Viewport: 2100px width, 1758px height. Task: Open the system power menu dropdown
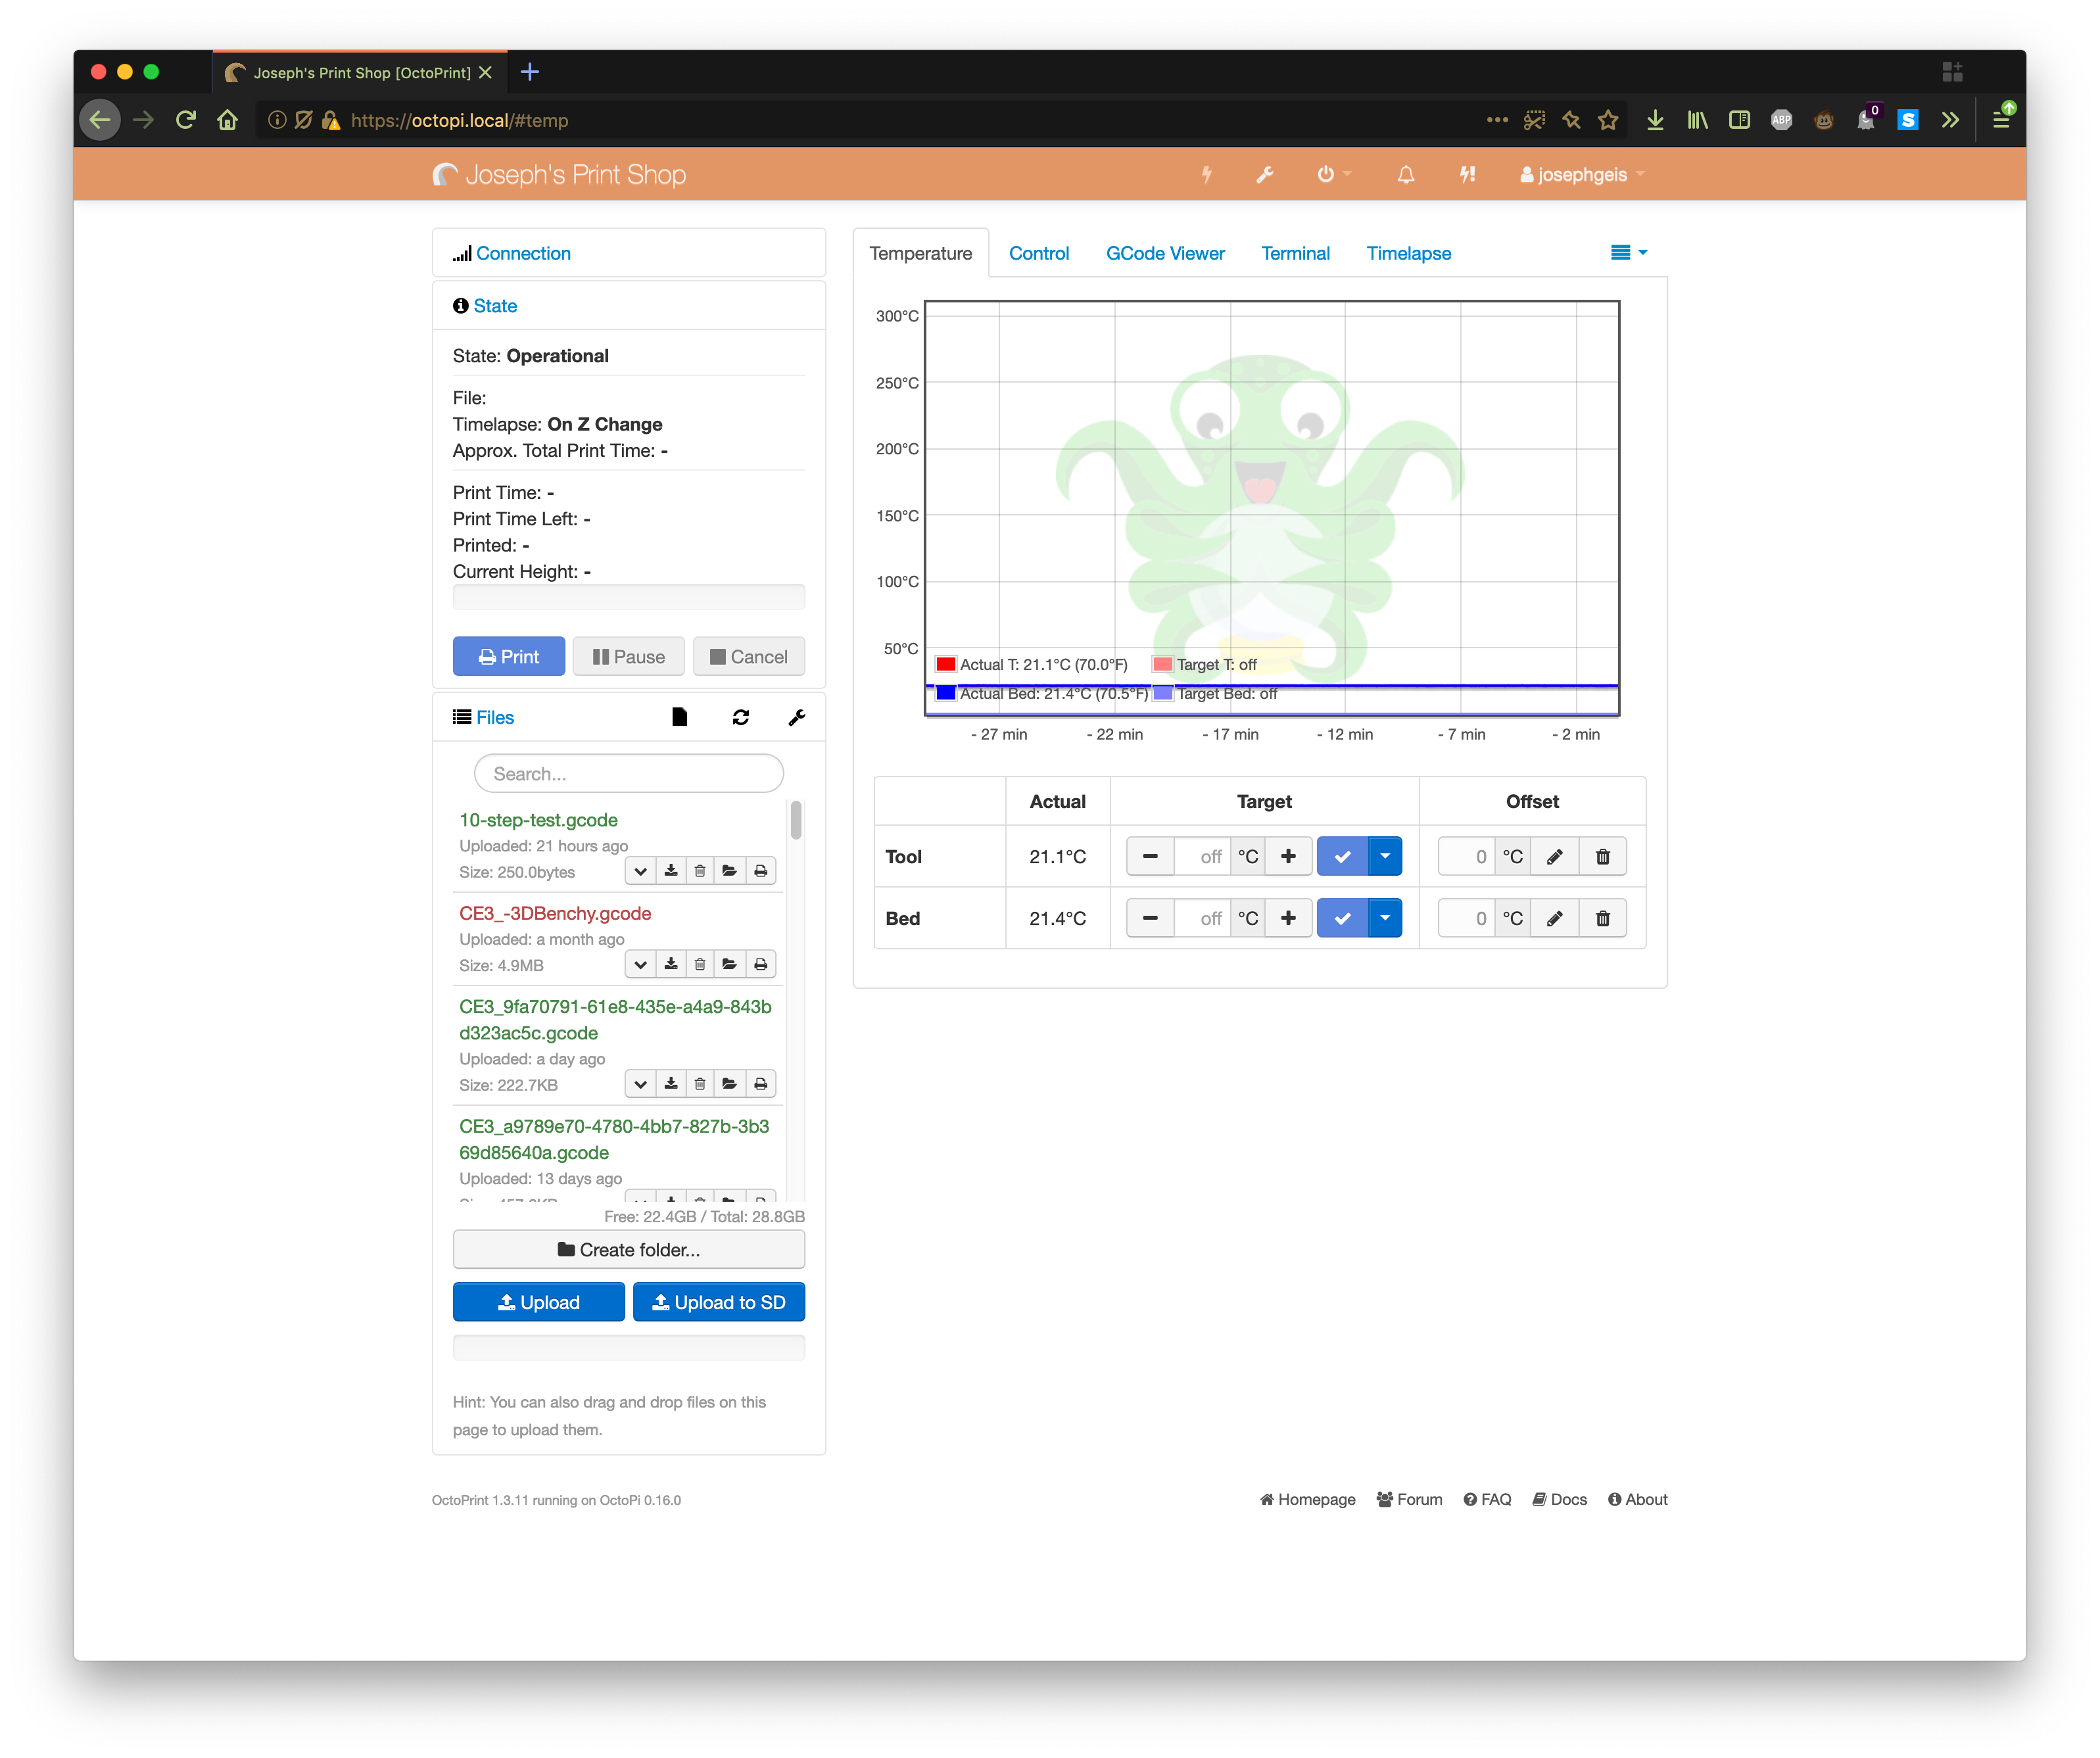(x=1333, y=175)
